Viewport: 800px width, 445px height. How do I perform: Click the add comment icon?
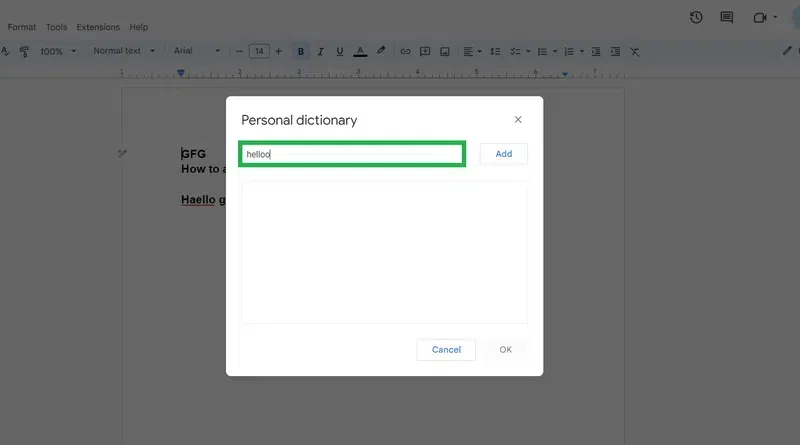point(424,51)
